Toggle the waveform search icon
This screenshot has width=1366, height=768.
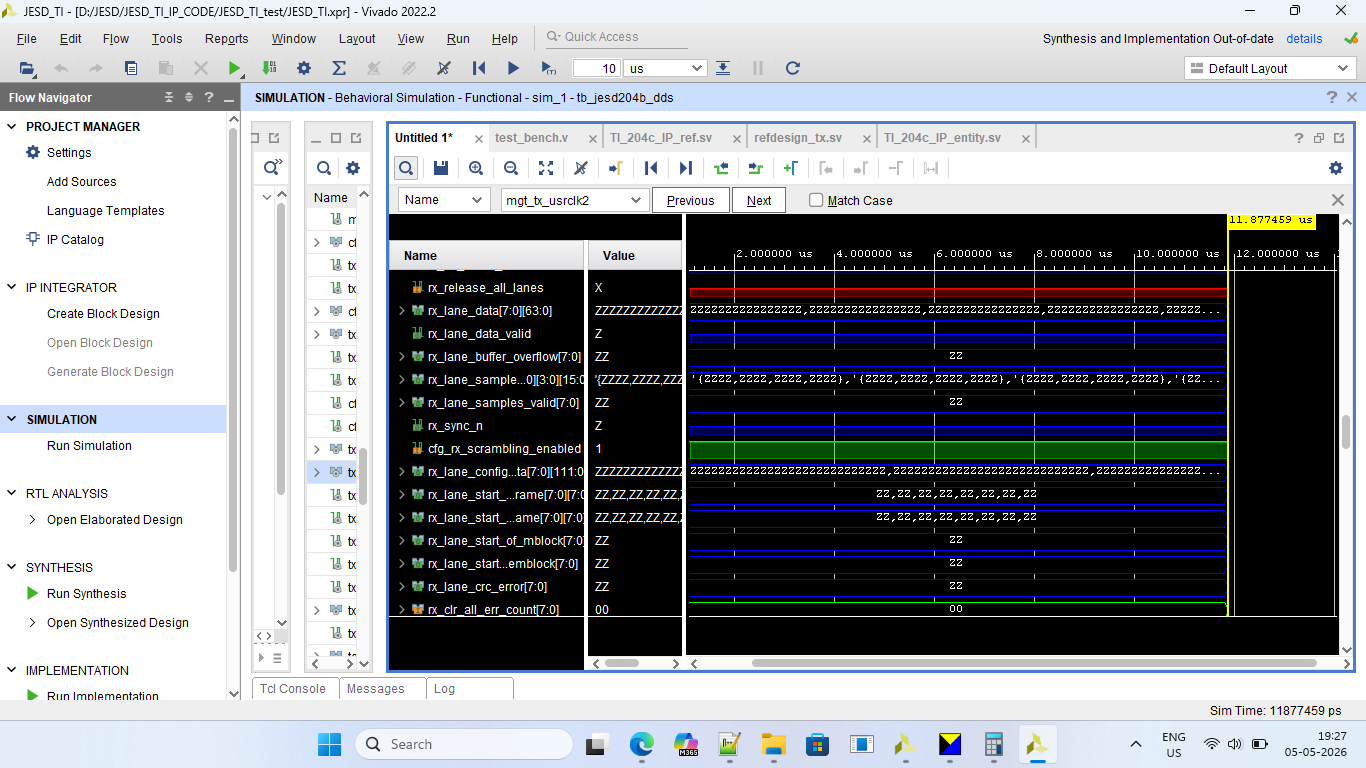[406, 168]
